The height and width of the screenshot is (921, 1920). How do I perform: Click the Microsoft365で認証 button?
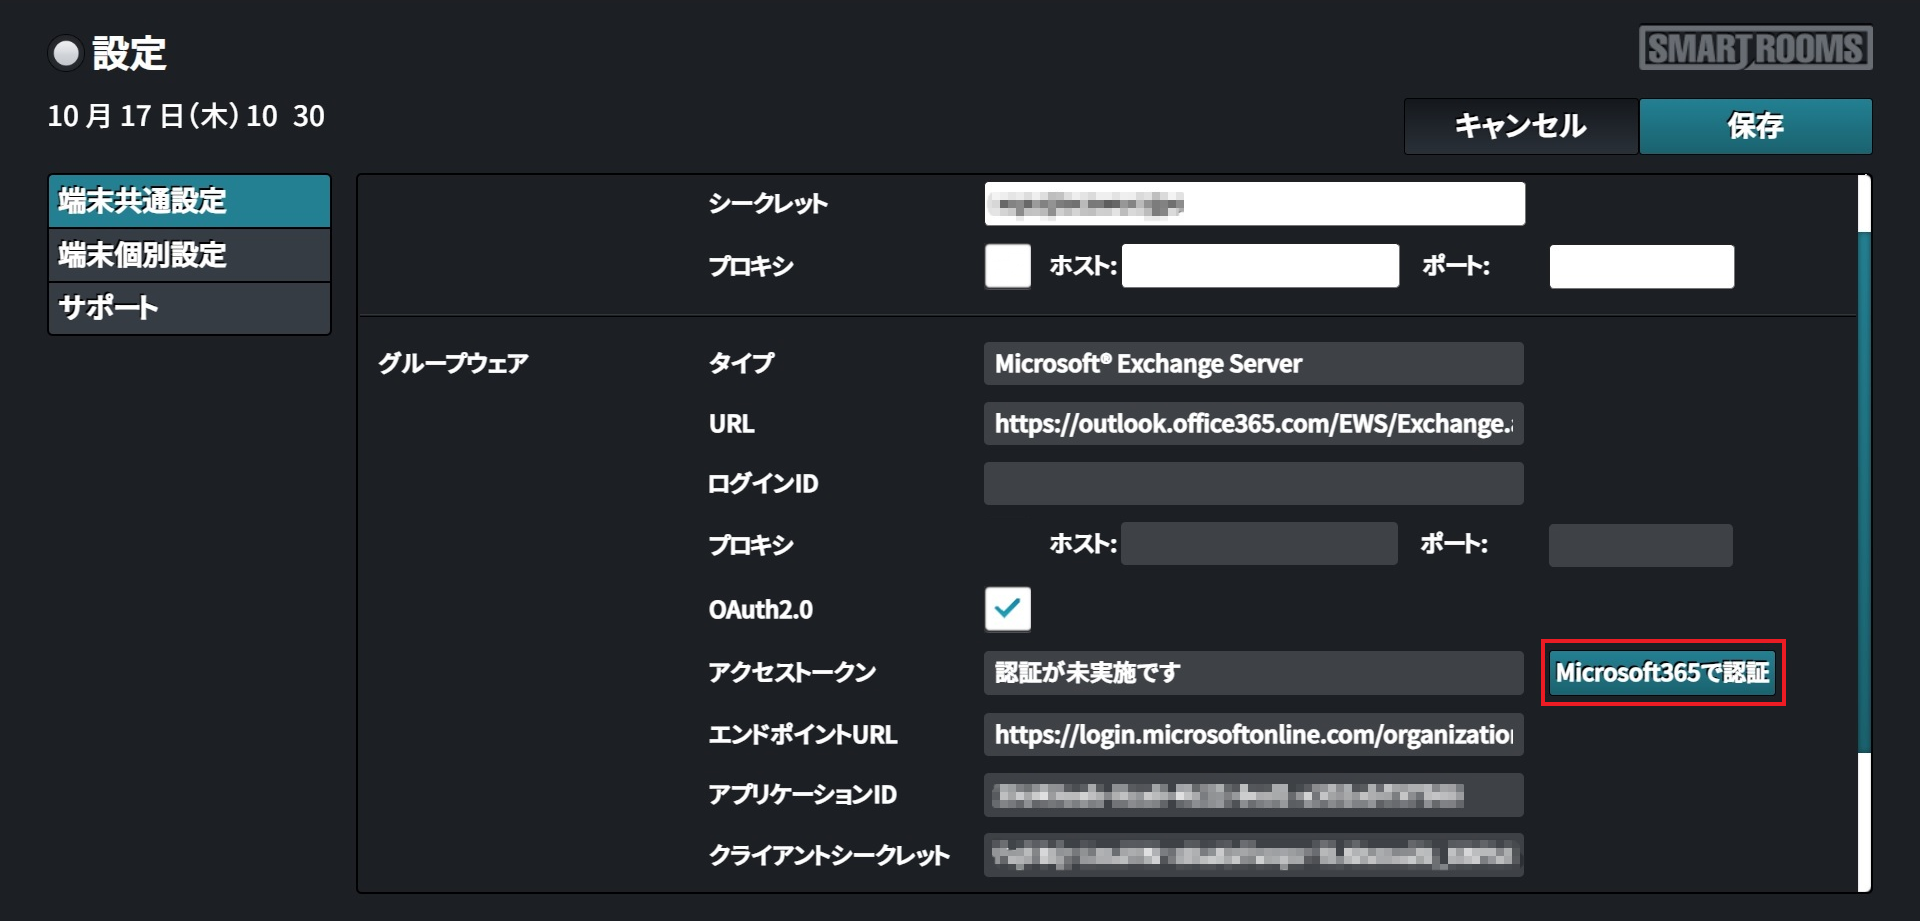[x=1662, y=672]
